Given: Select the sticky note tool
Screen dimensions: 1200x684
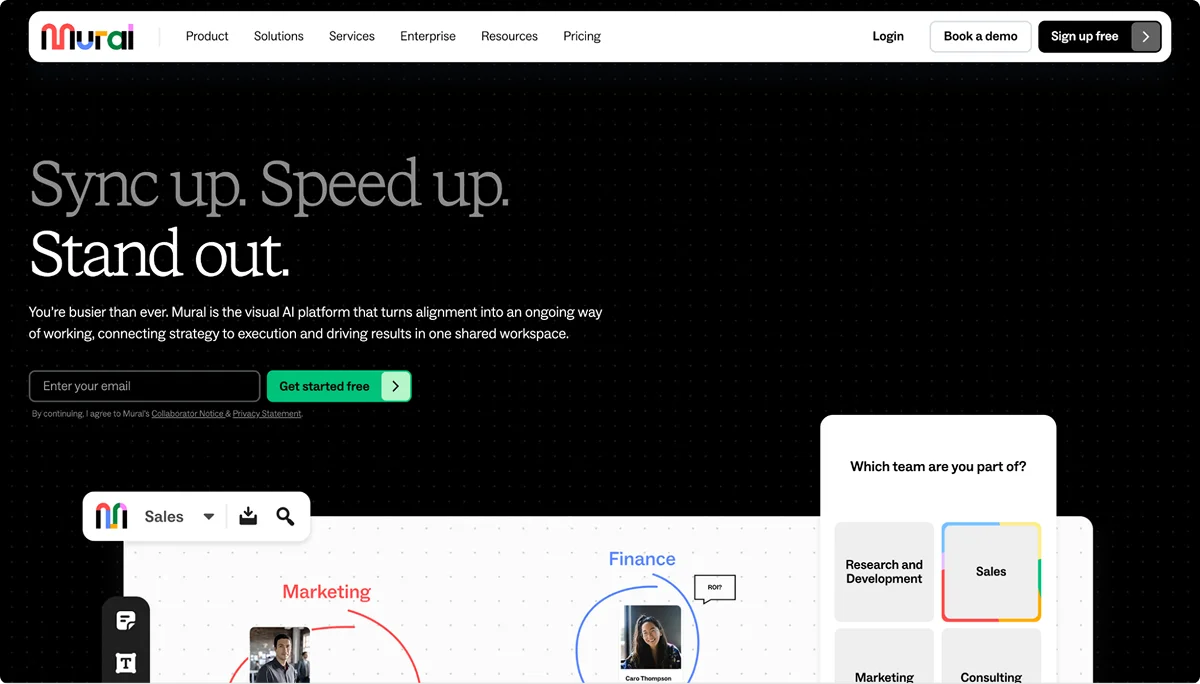Looking at the screenshot, I should tap(126, 621).
